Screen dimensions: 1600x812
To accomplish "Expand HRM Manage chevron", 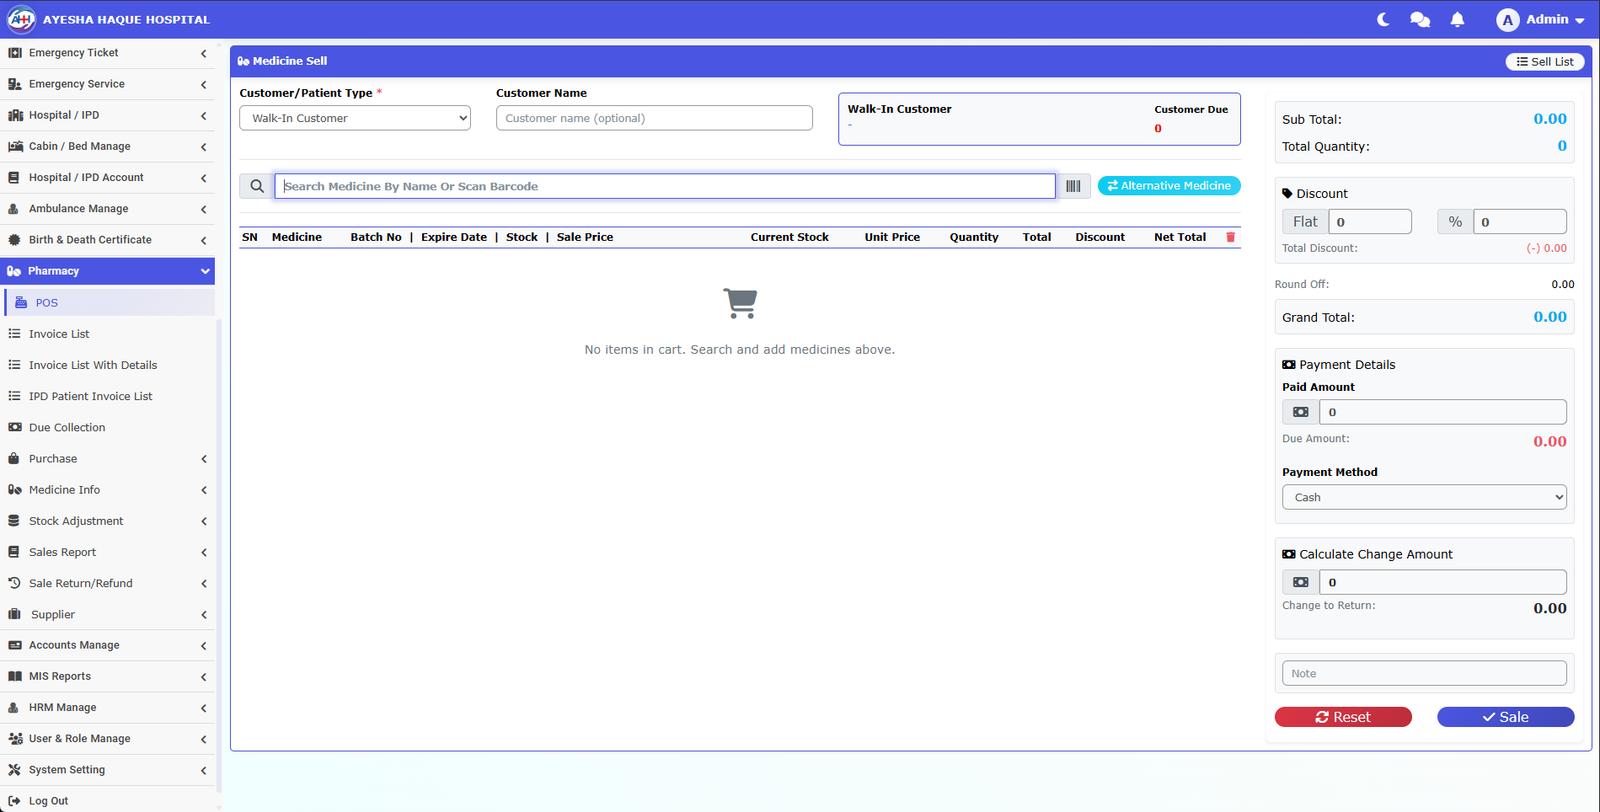I will (x=204, y=708).
